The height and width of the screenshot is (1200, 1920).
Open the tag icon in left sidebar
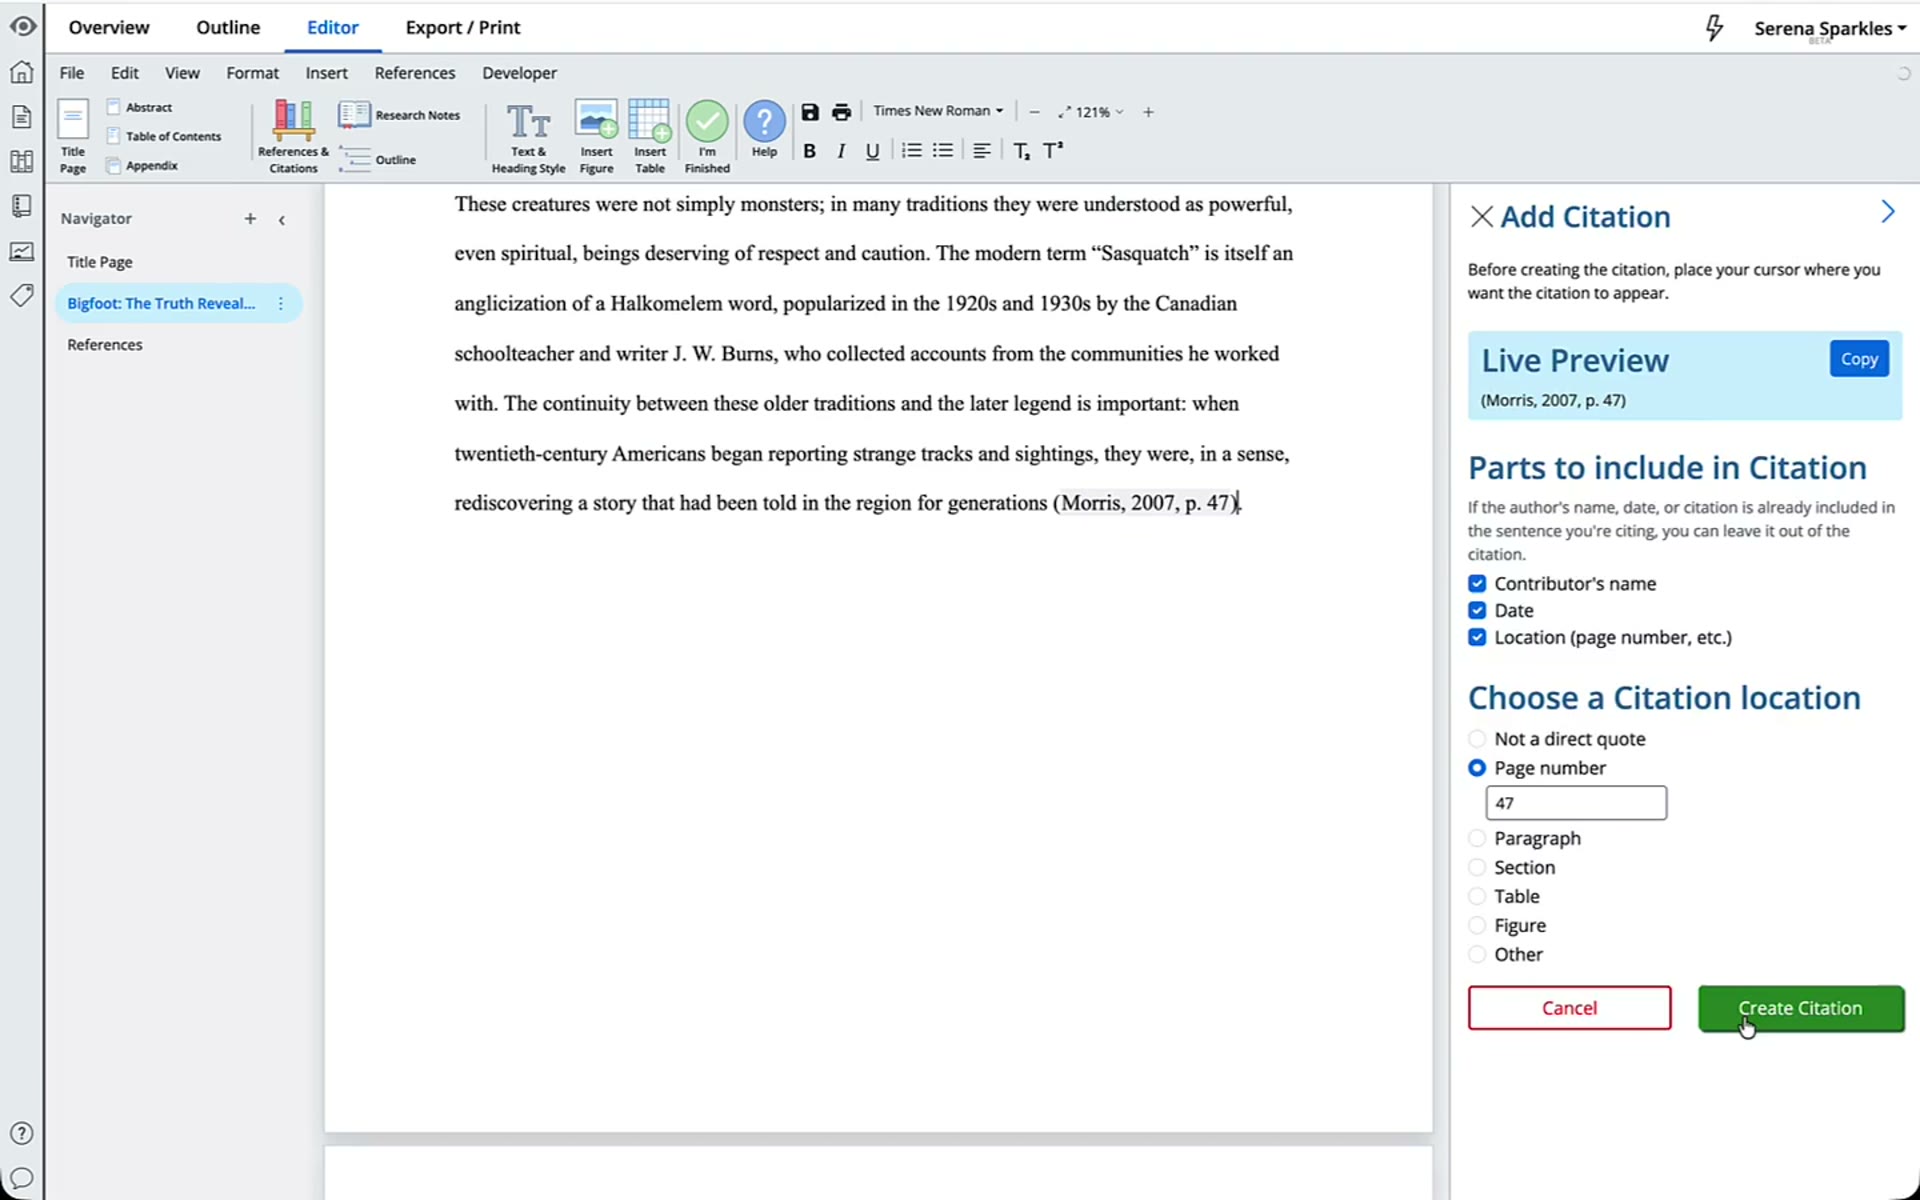click(x=22, y=296)
